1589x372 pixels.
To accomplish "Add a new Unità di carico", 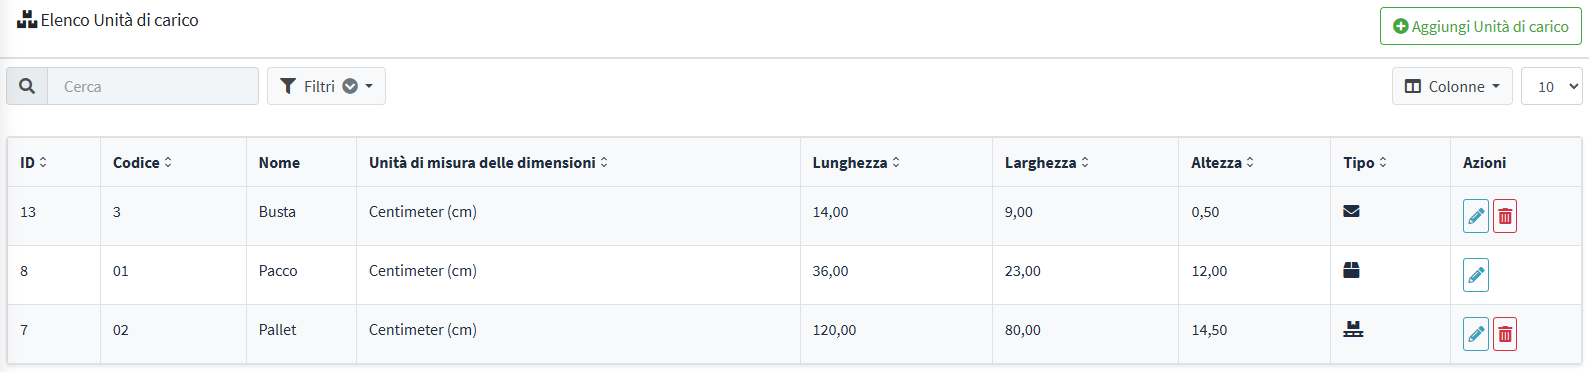I will 1480,26.
